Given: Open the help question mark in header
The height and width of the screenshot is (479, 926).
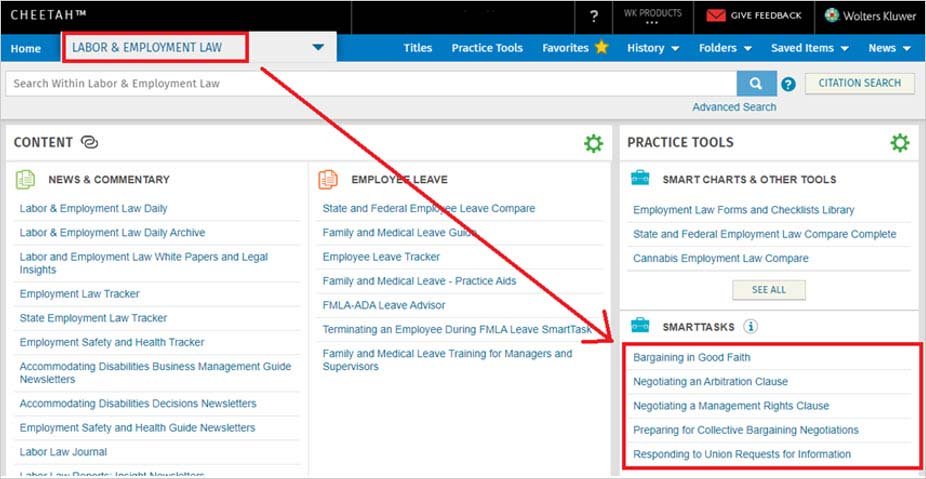Looking at the screenshot, I should [594, 16].
